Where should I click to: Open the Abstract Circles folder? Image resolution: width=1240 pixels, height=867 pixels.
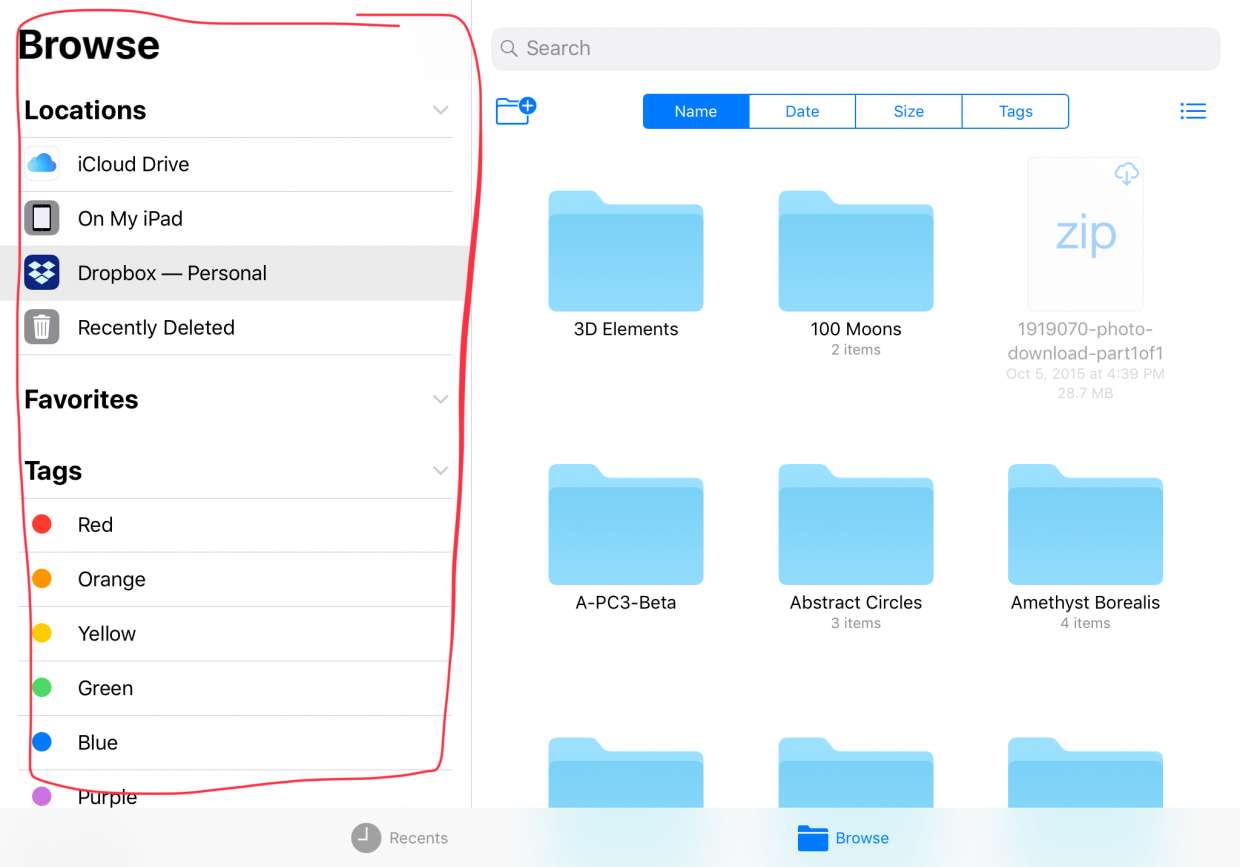[x=855, y=526]
